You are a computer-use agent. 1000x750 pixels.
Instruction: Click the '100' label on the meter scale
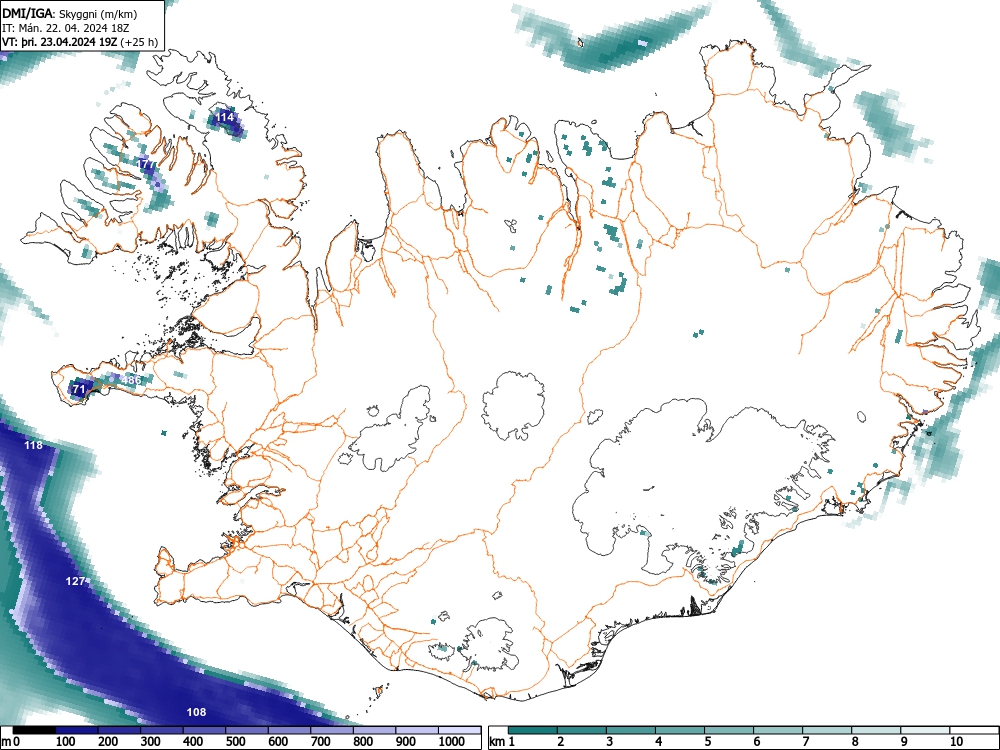pos(66,741)
